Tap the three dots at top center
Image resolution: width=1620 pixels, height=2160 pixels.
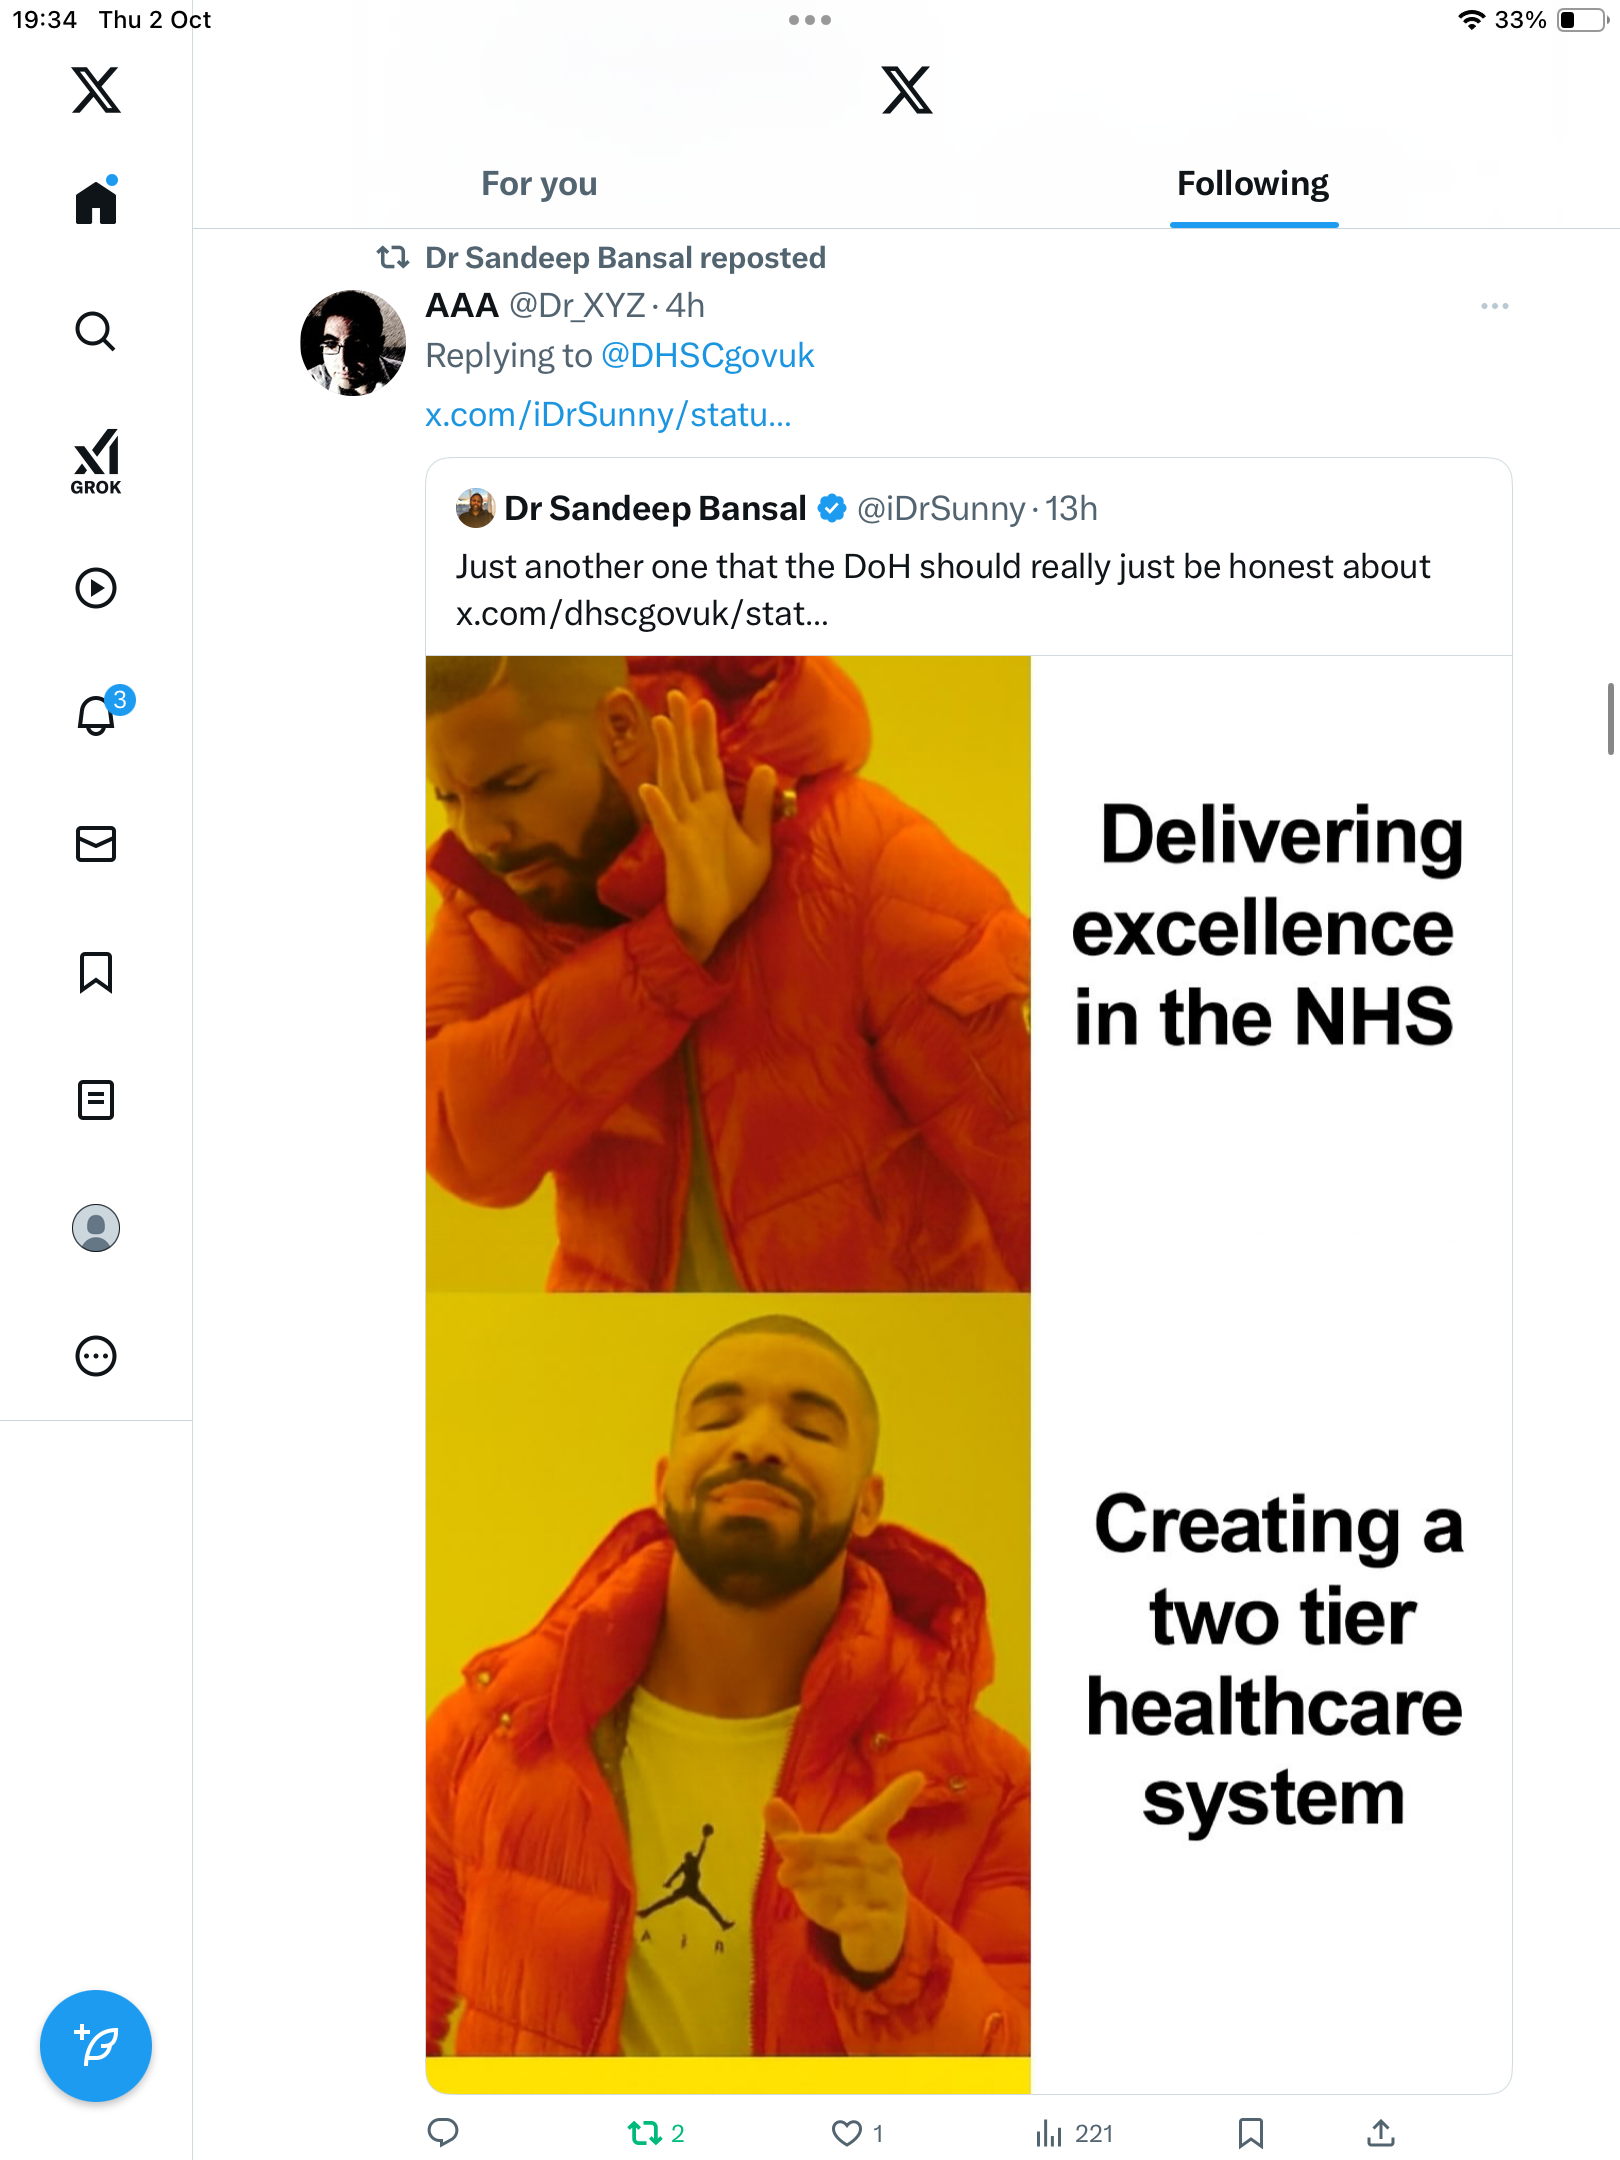[x=809, y=20]
